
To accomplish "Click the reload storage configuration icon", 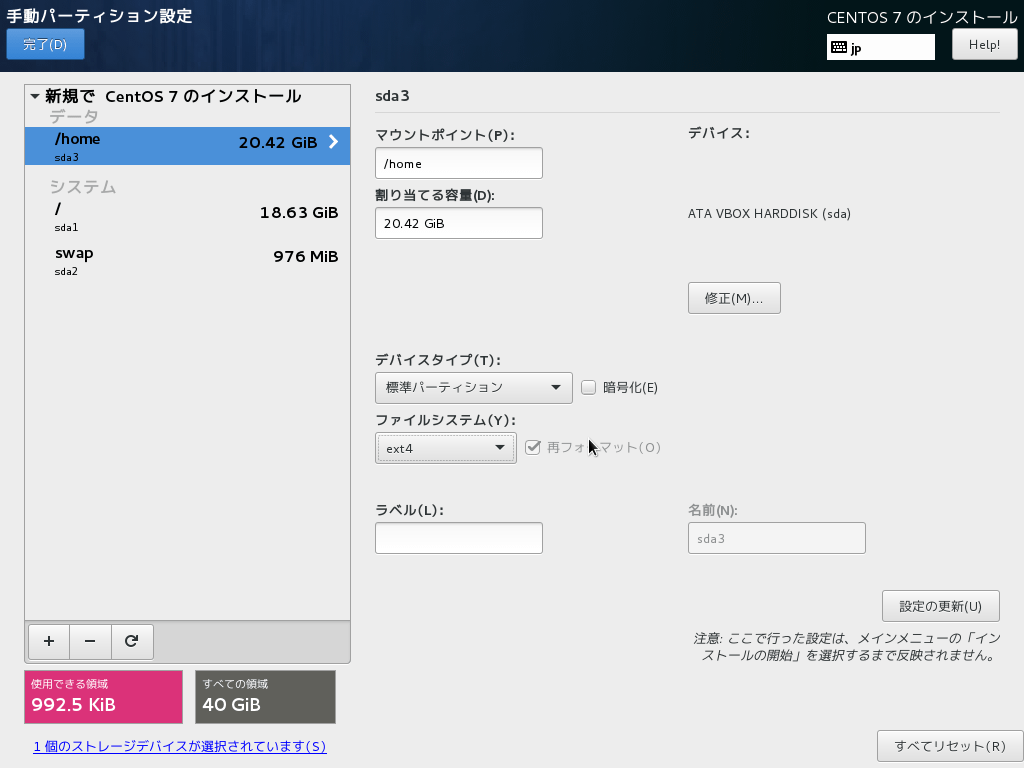I will (x=132, y=641).
